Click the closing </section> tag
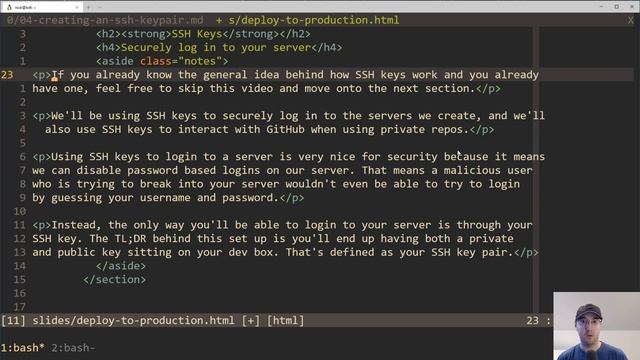Viewport: 640px width, 360px height. tap(114, 280)
